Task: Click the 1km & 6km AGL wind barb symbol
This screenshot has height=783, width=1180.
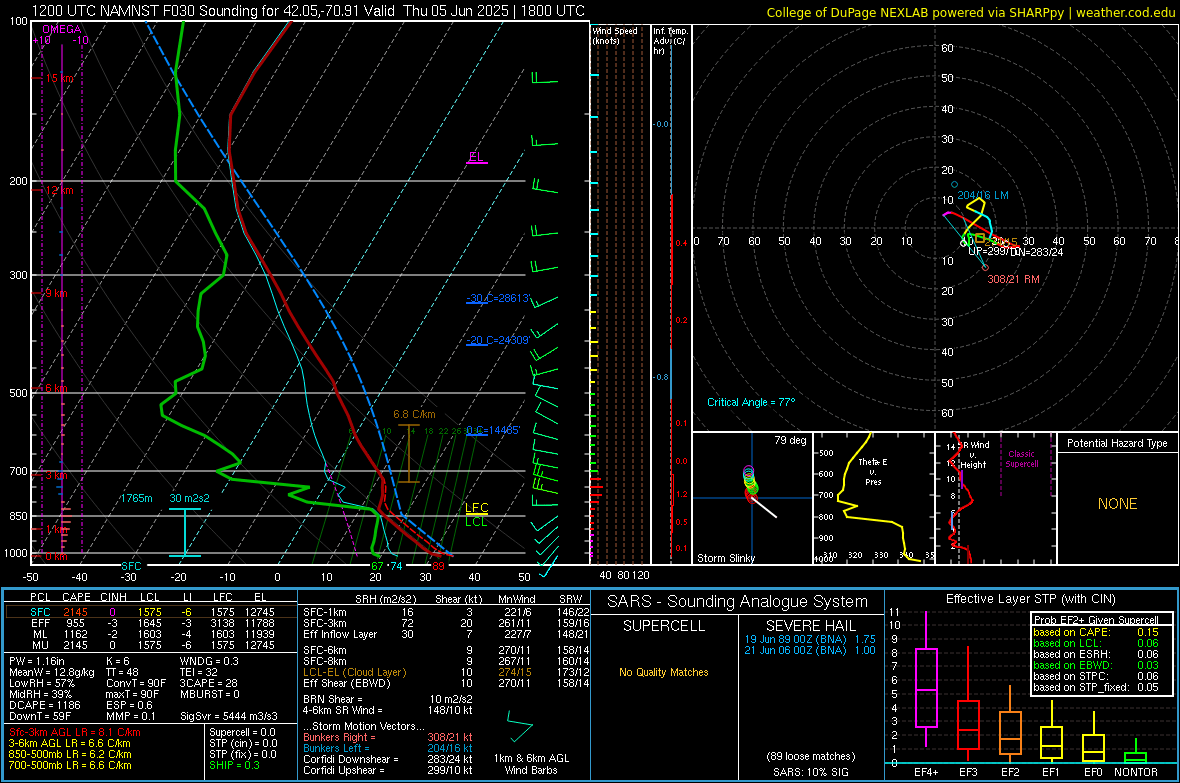Action: (x=519, y=727)
